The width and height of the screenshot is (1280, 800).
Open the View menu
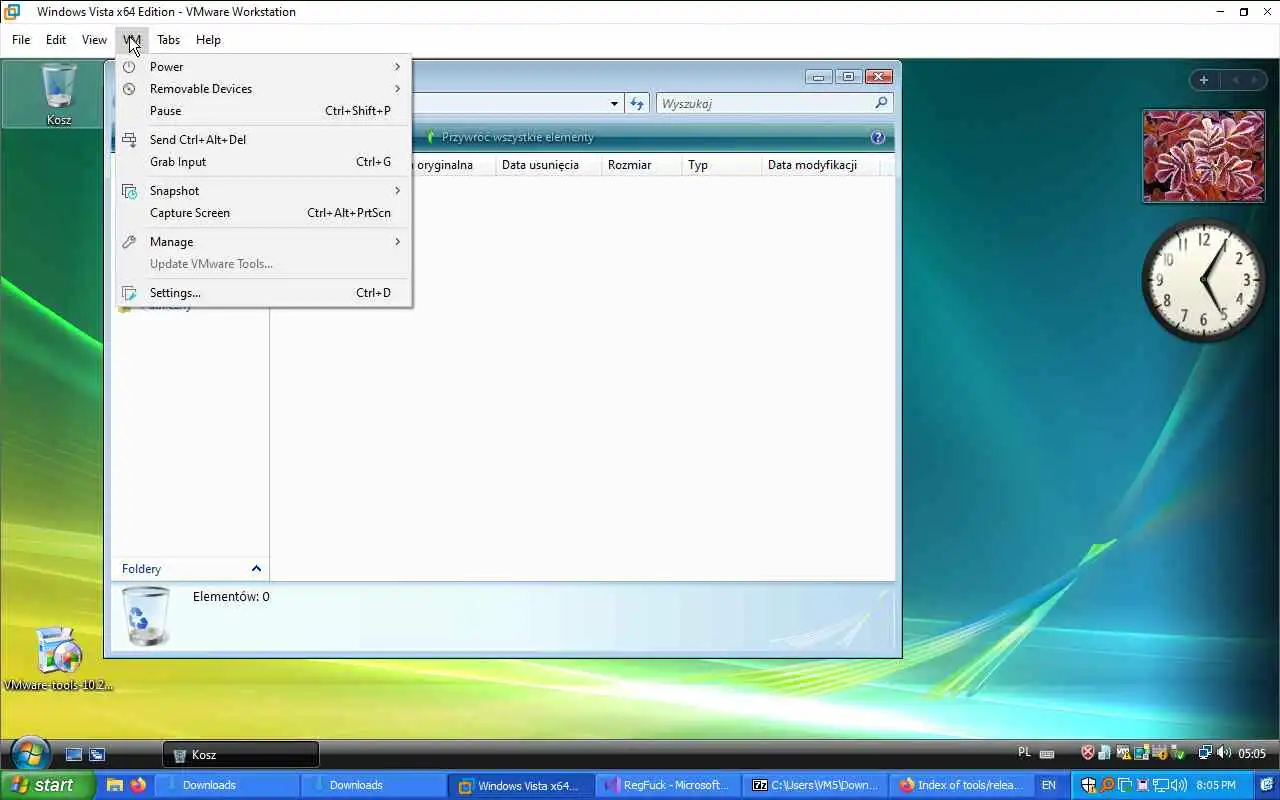pos(94,40)
